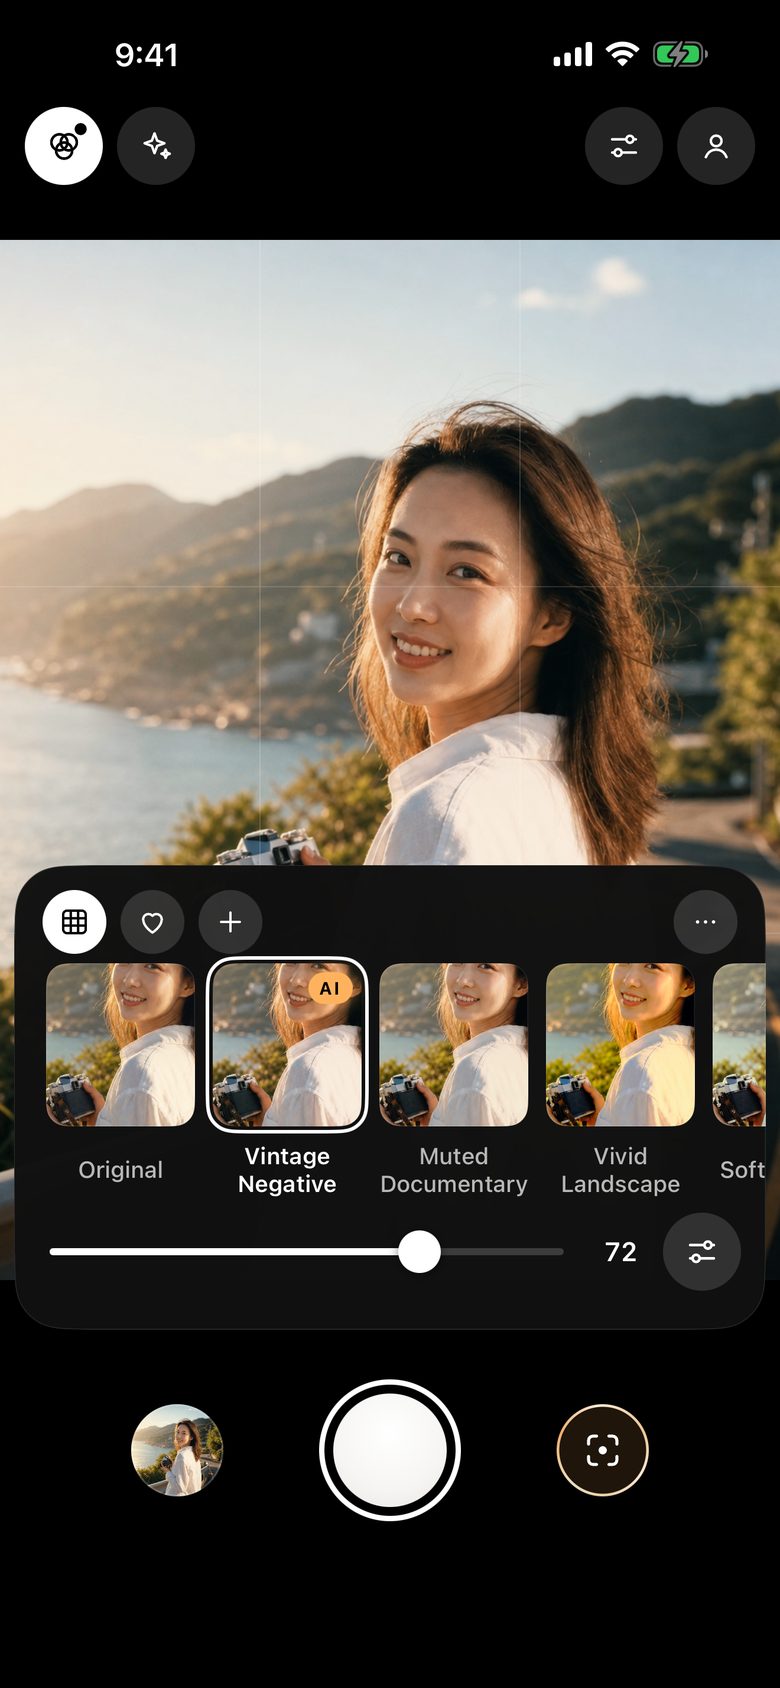This screenshot has height=1688, width=780.
Task: Tap the Wi-Fi status icon
Action: 622,54
